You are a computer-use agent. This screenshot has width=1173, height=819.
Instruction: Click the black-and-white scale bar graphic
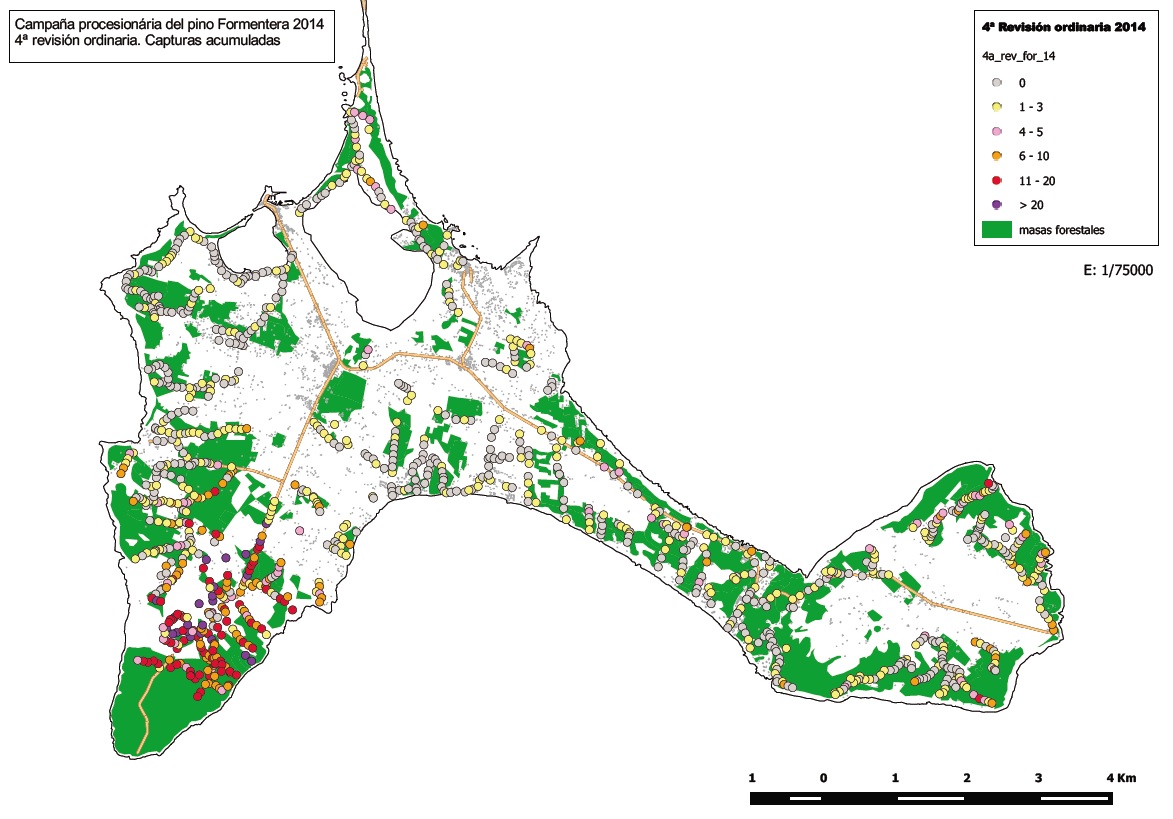(930, 798)
